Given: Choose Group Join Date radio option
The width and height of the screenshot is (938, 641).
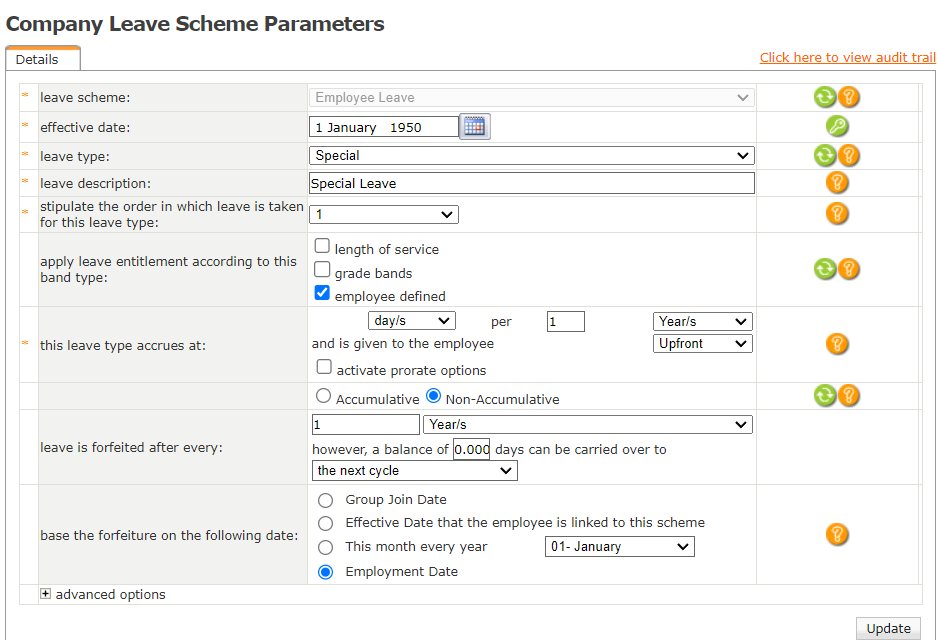Looking at the screenshot, I should [x=325, y=500].
